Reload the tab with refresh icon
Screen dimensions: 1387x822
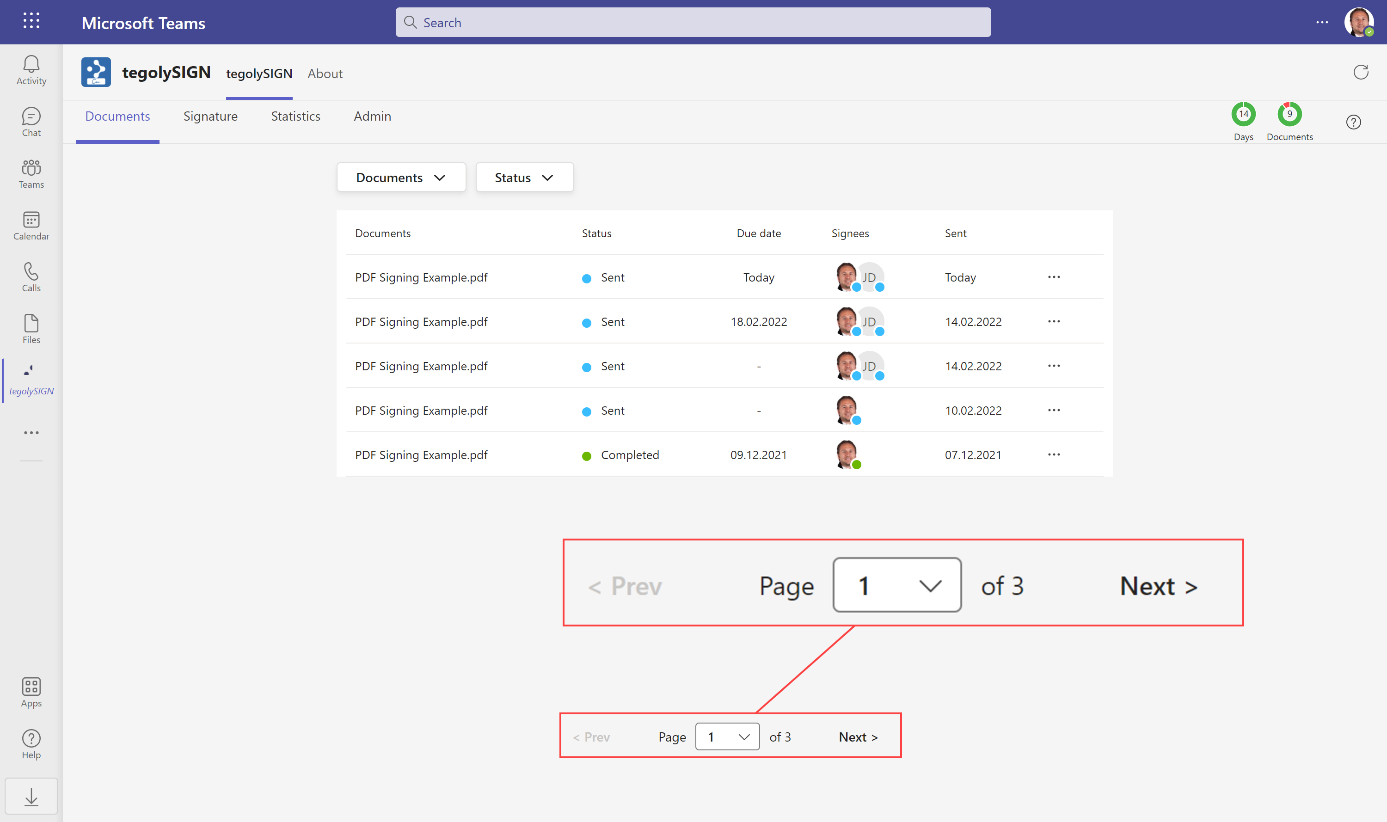point(1360,72)
